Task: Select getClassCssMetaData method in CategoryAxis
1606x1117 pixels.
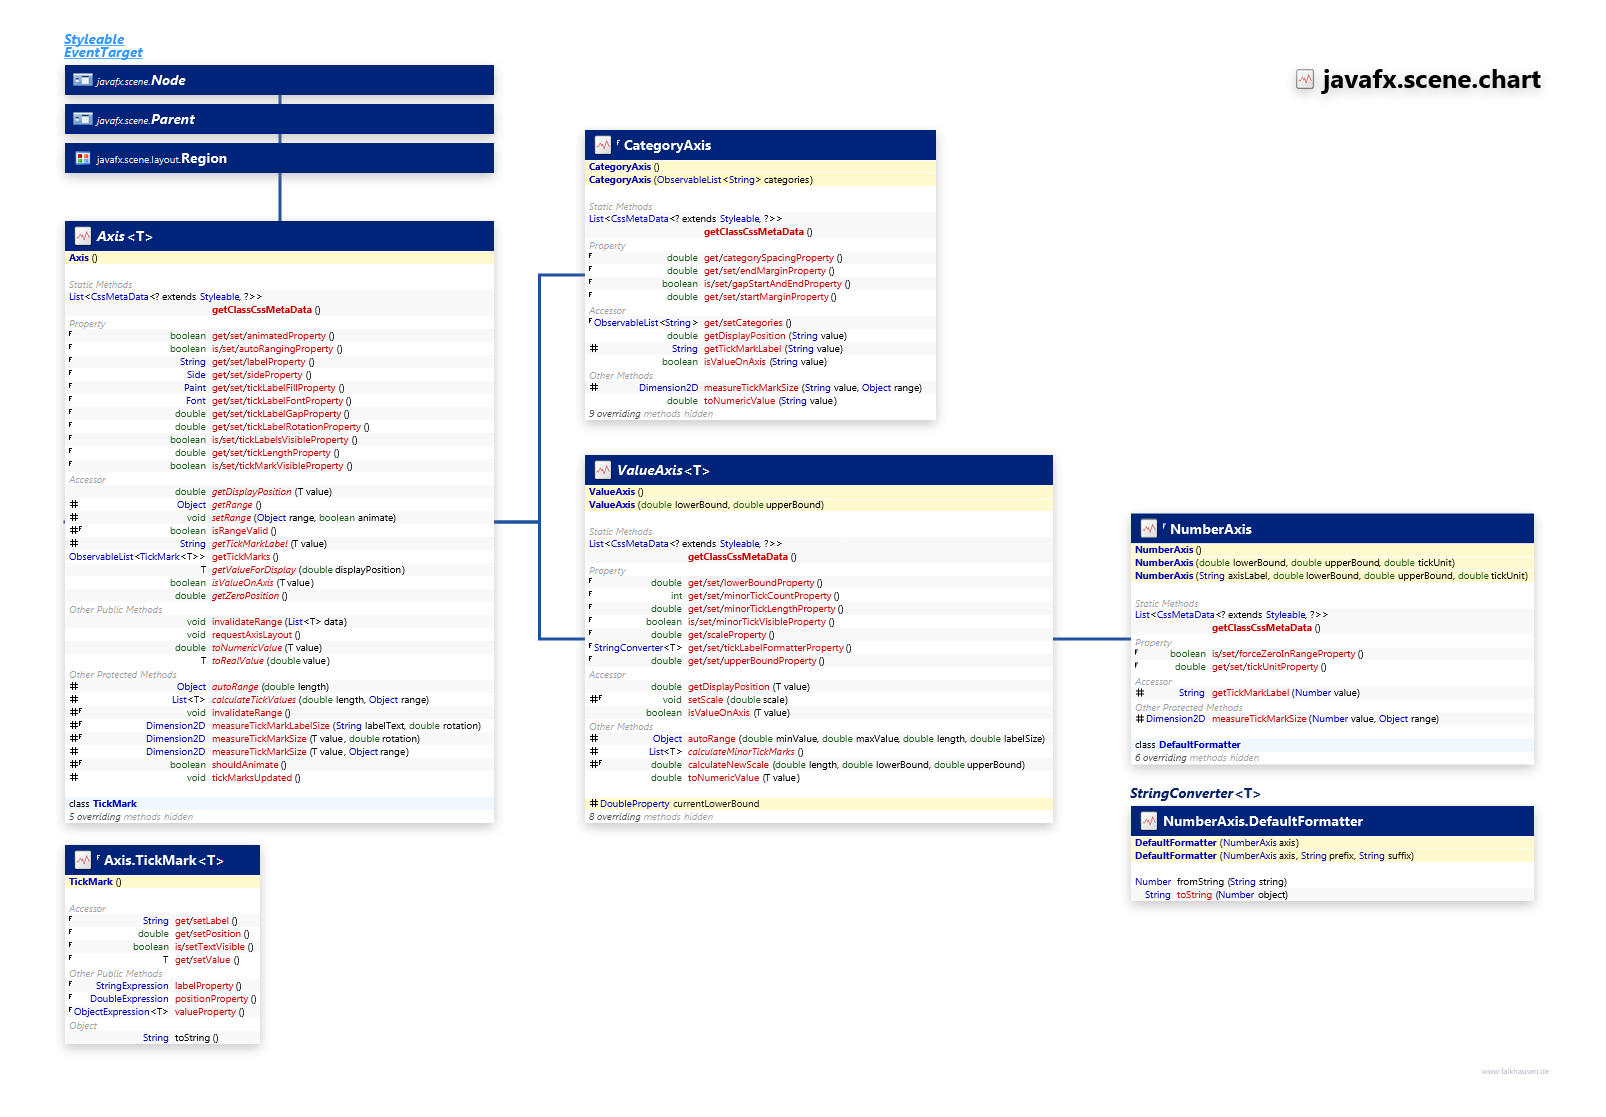Action: [x=753, y=232]
